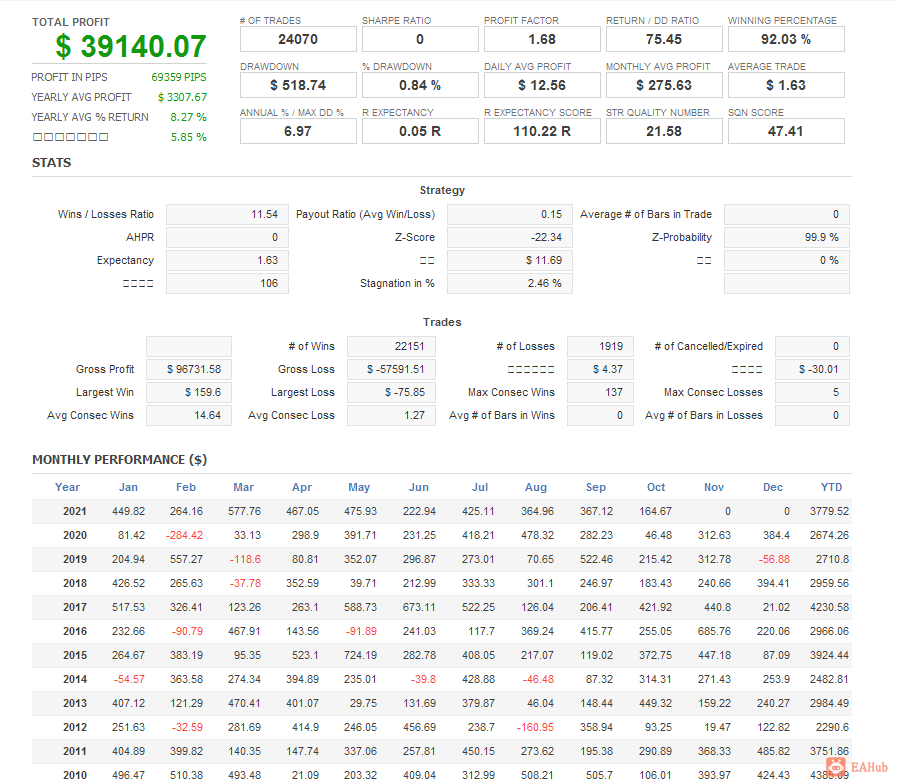Viewport: 897px width, 782px height.
Task: Select the Jun column header
Action: point(419,487)
